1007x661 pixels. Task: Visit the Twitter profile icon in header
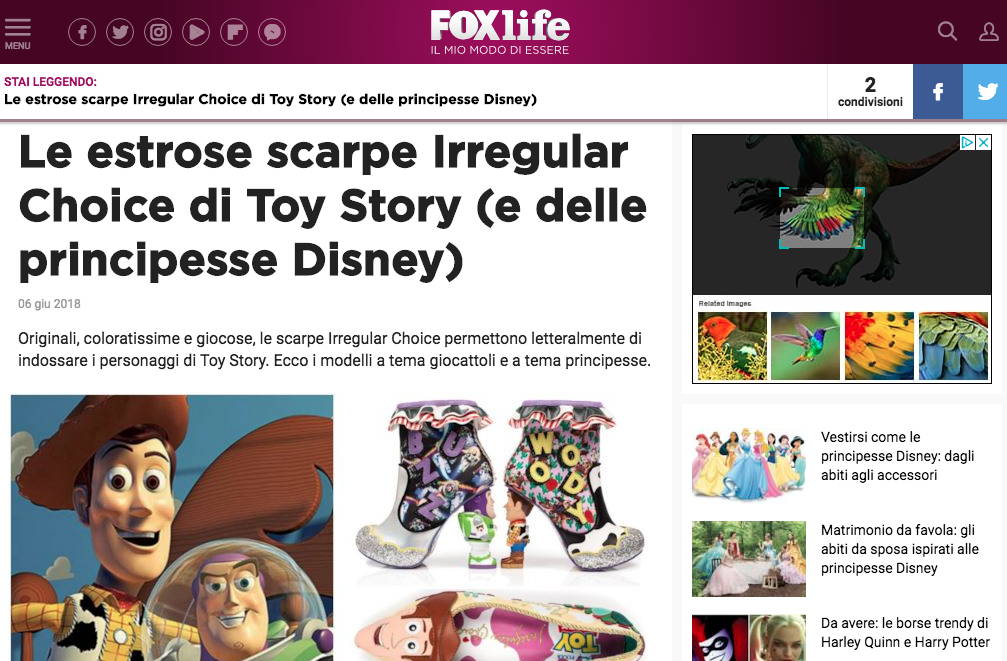[120, 32]
